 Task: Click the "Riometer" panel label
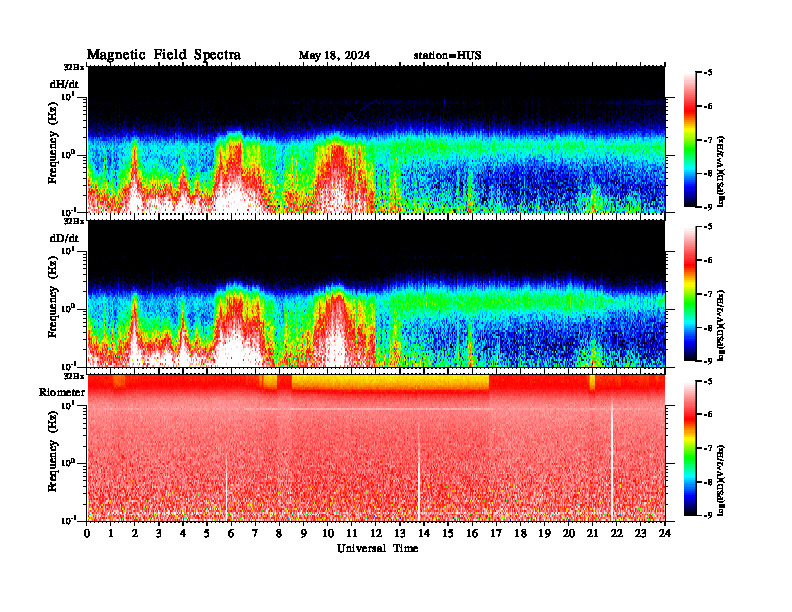coord(62,392)
